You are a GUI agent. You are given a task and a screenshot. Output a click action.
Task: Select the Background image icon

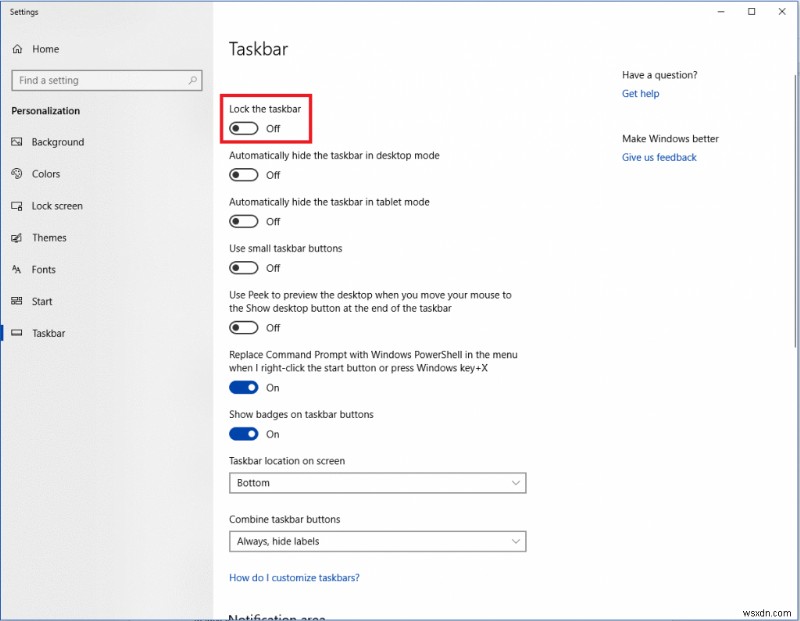pyautogui.click(x=17, y=142)
